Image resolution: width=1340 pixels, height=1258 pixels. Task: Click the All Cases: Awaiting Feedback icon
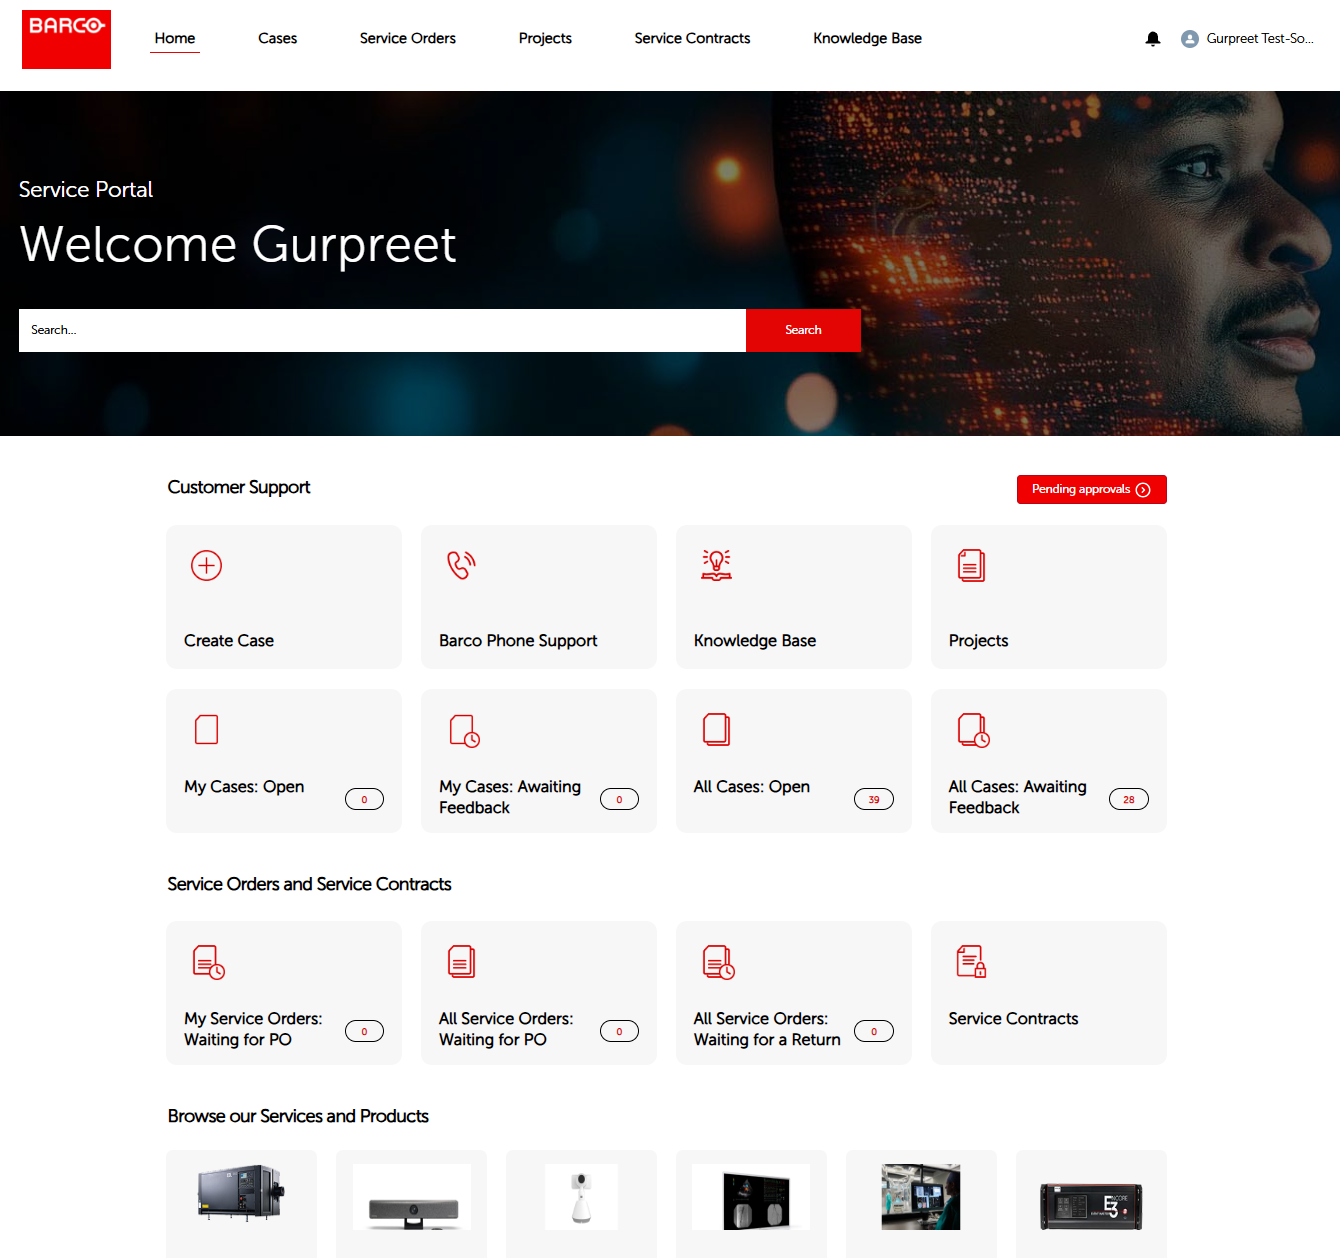coord(973,730)
